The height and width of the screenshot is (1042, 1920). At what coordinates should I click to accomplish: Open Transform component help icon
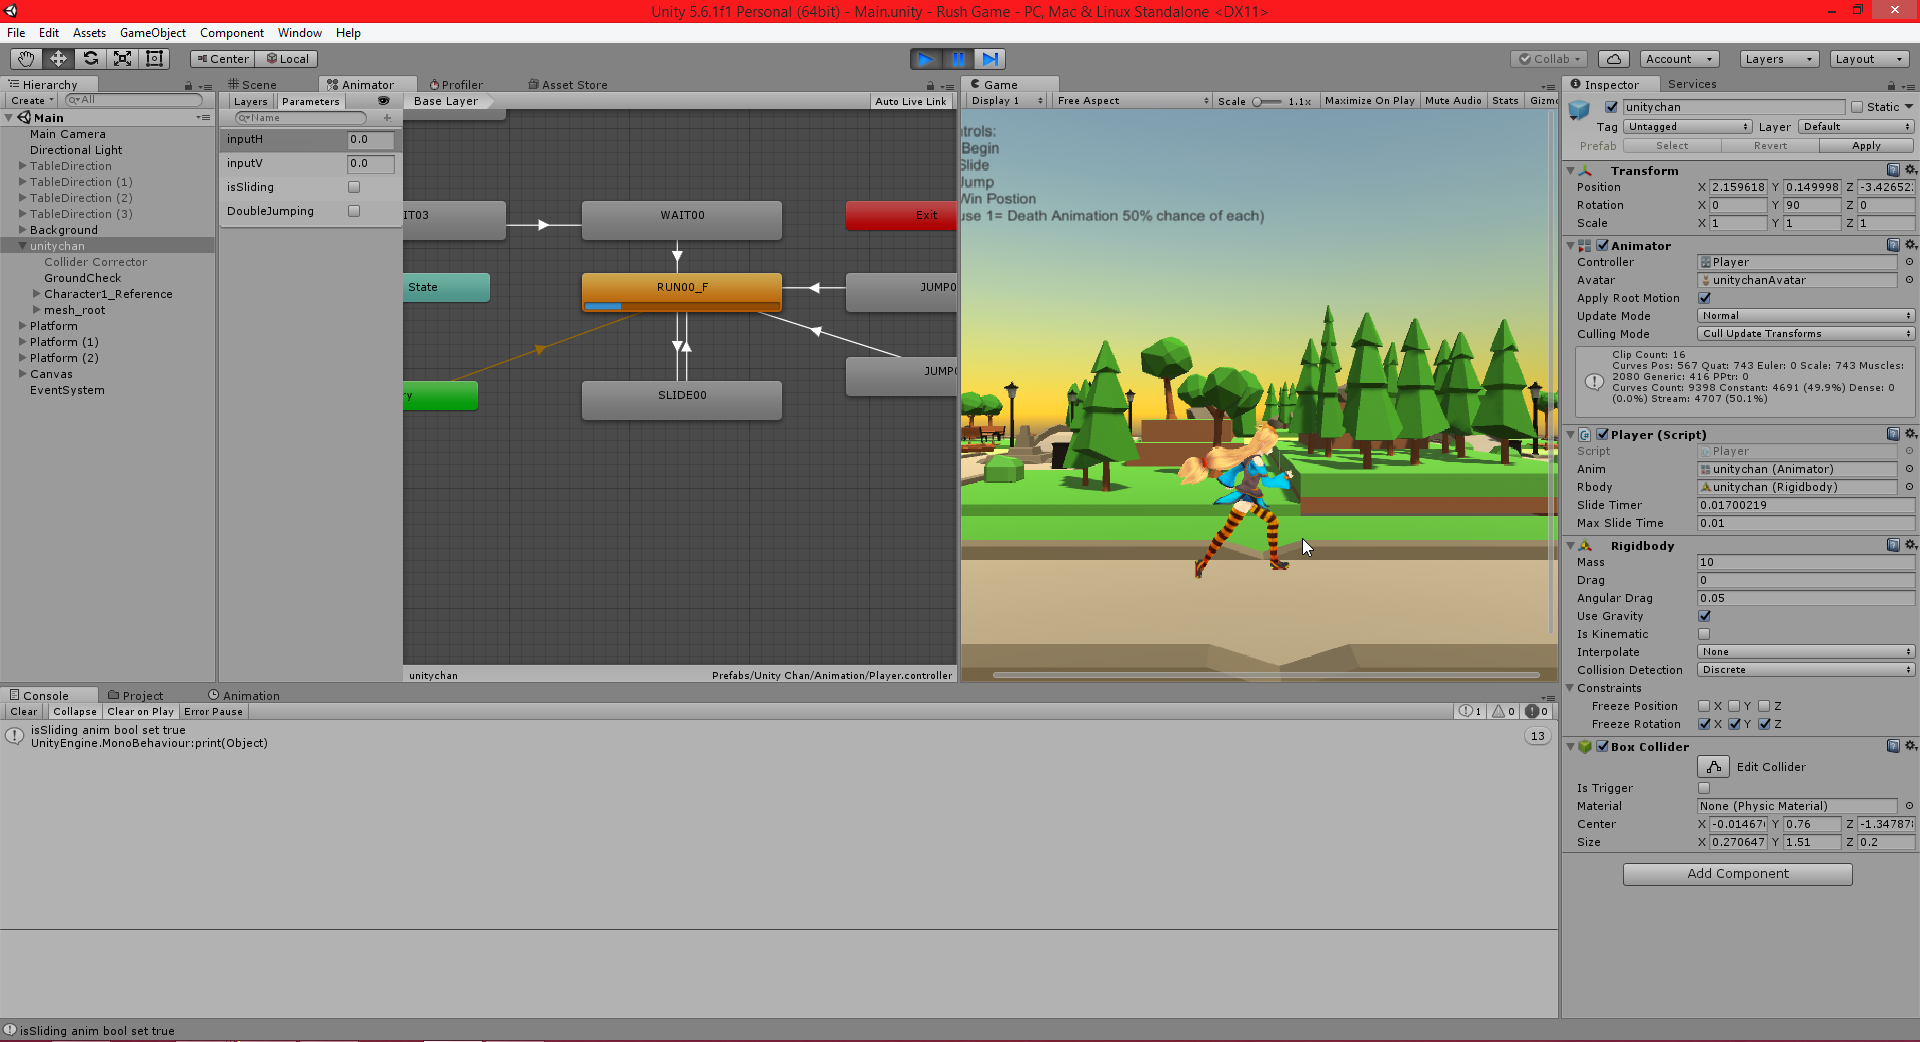(x=1893, y=170)
